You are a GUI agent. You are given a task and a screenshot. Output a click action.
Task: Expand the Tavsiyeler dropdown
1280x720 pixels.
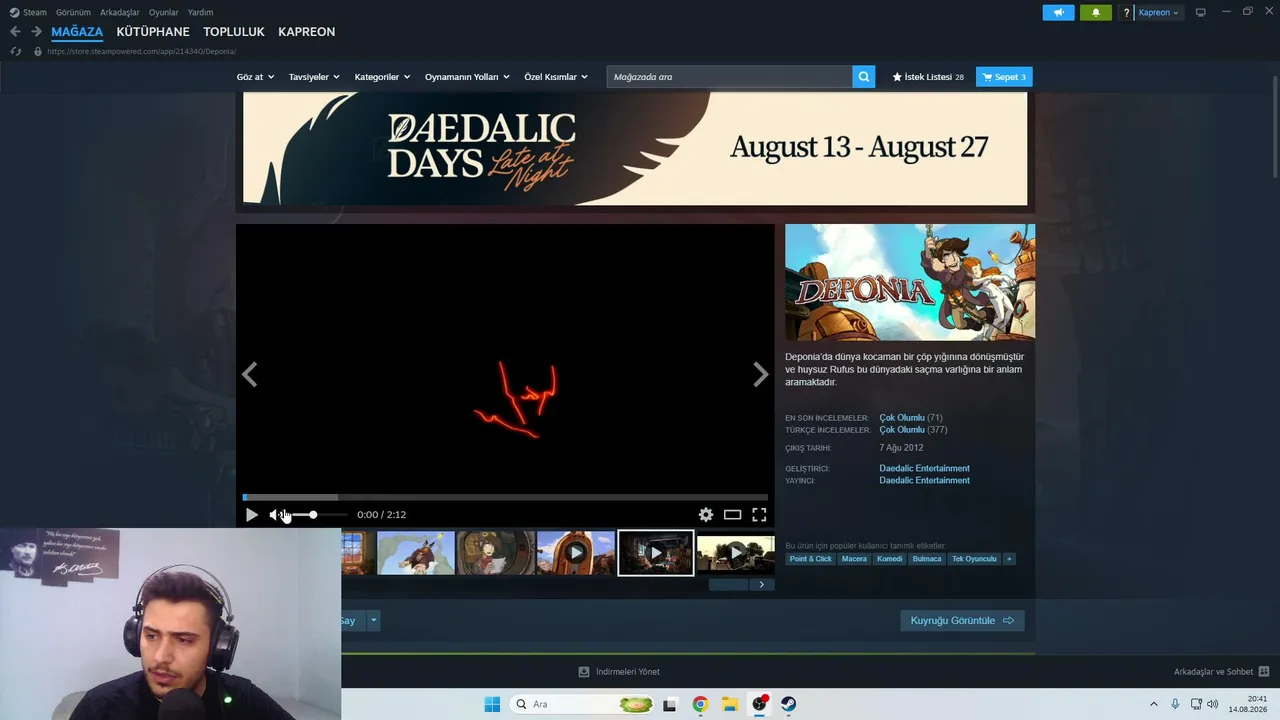[x=314, y=77]
